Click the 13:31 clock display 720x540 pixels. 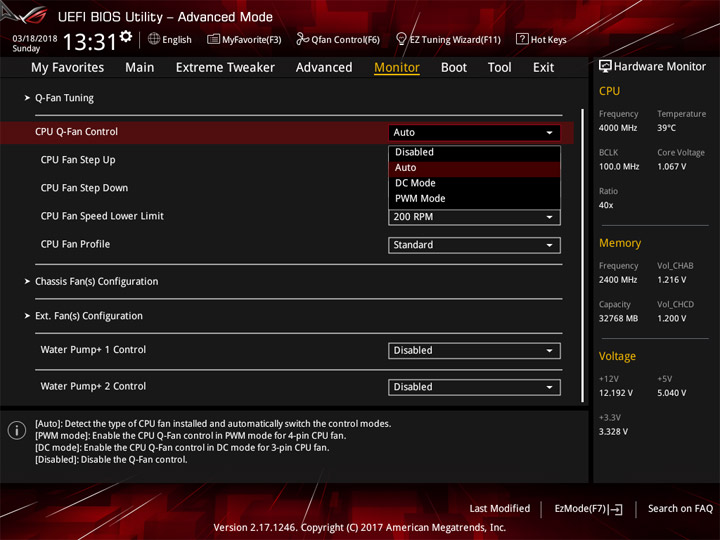coord(90,42)
